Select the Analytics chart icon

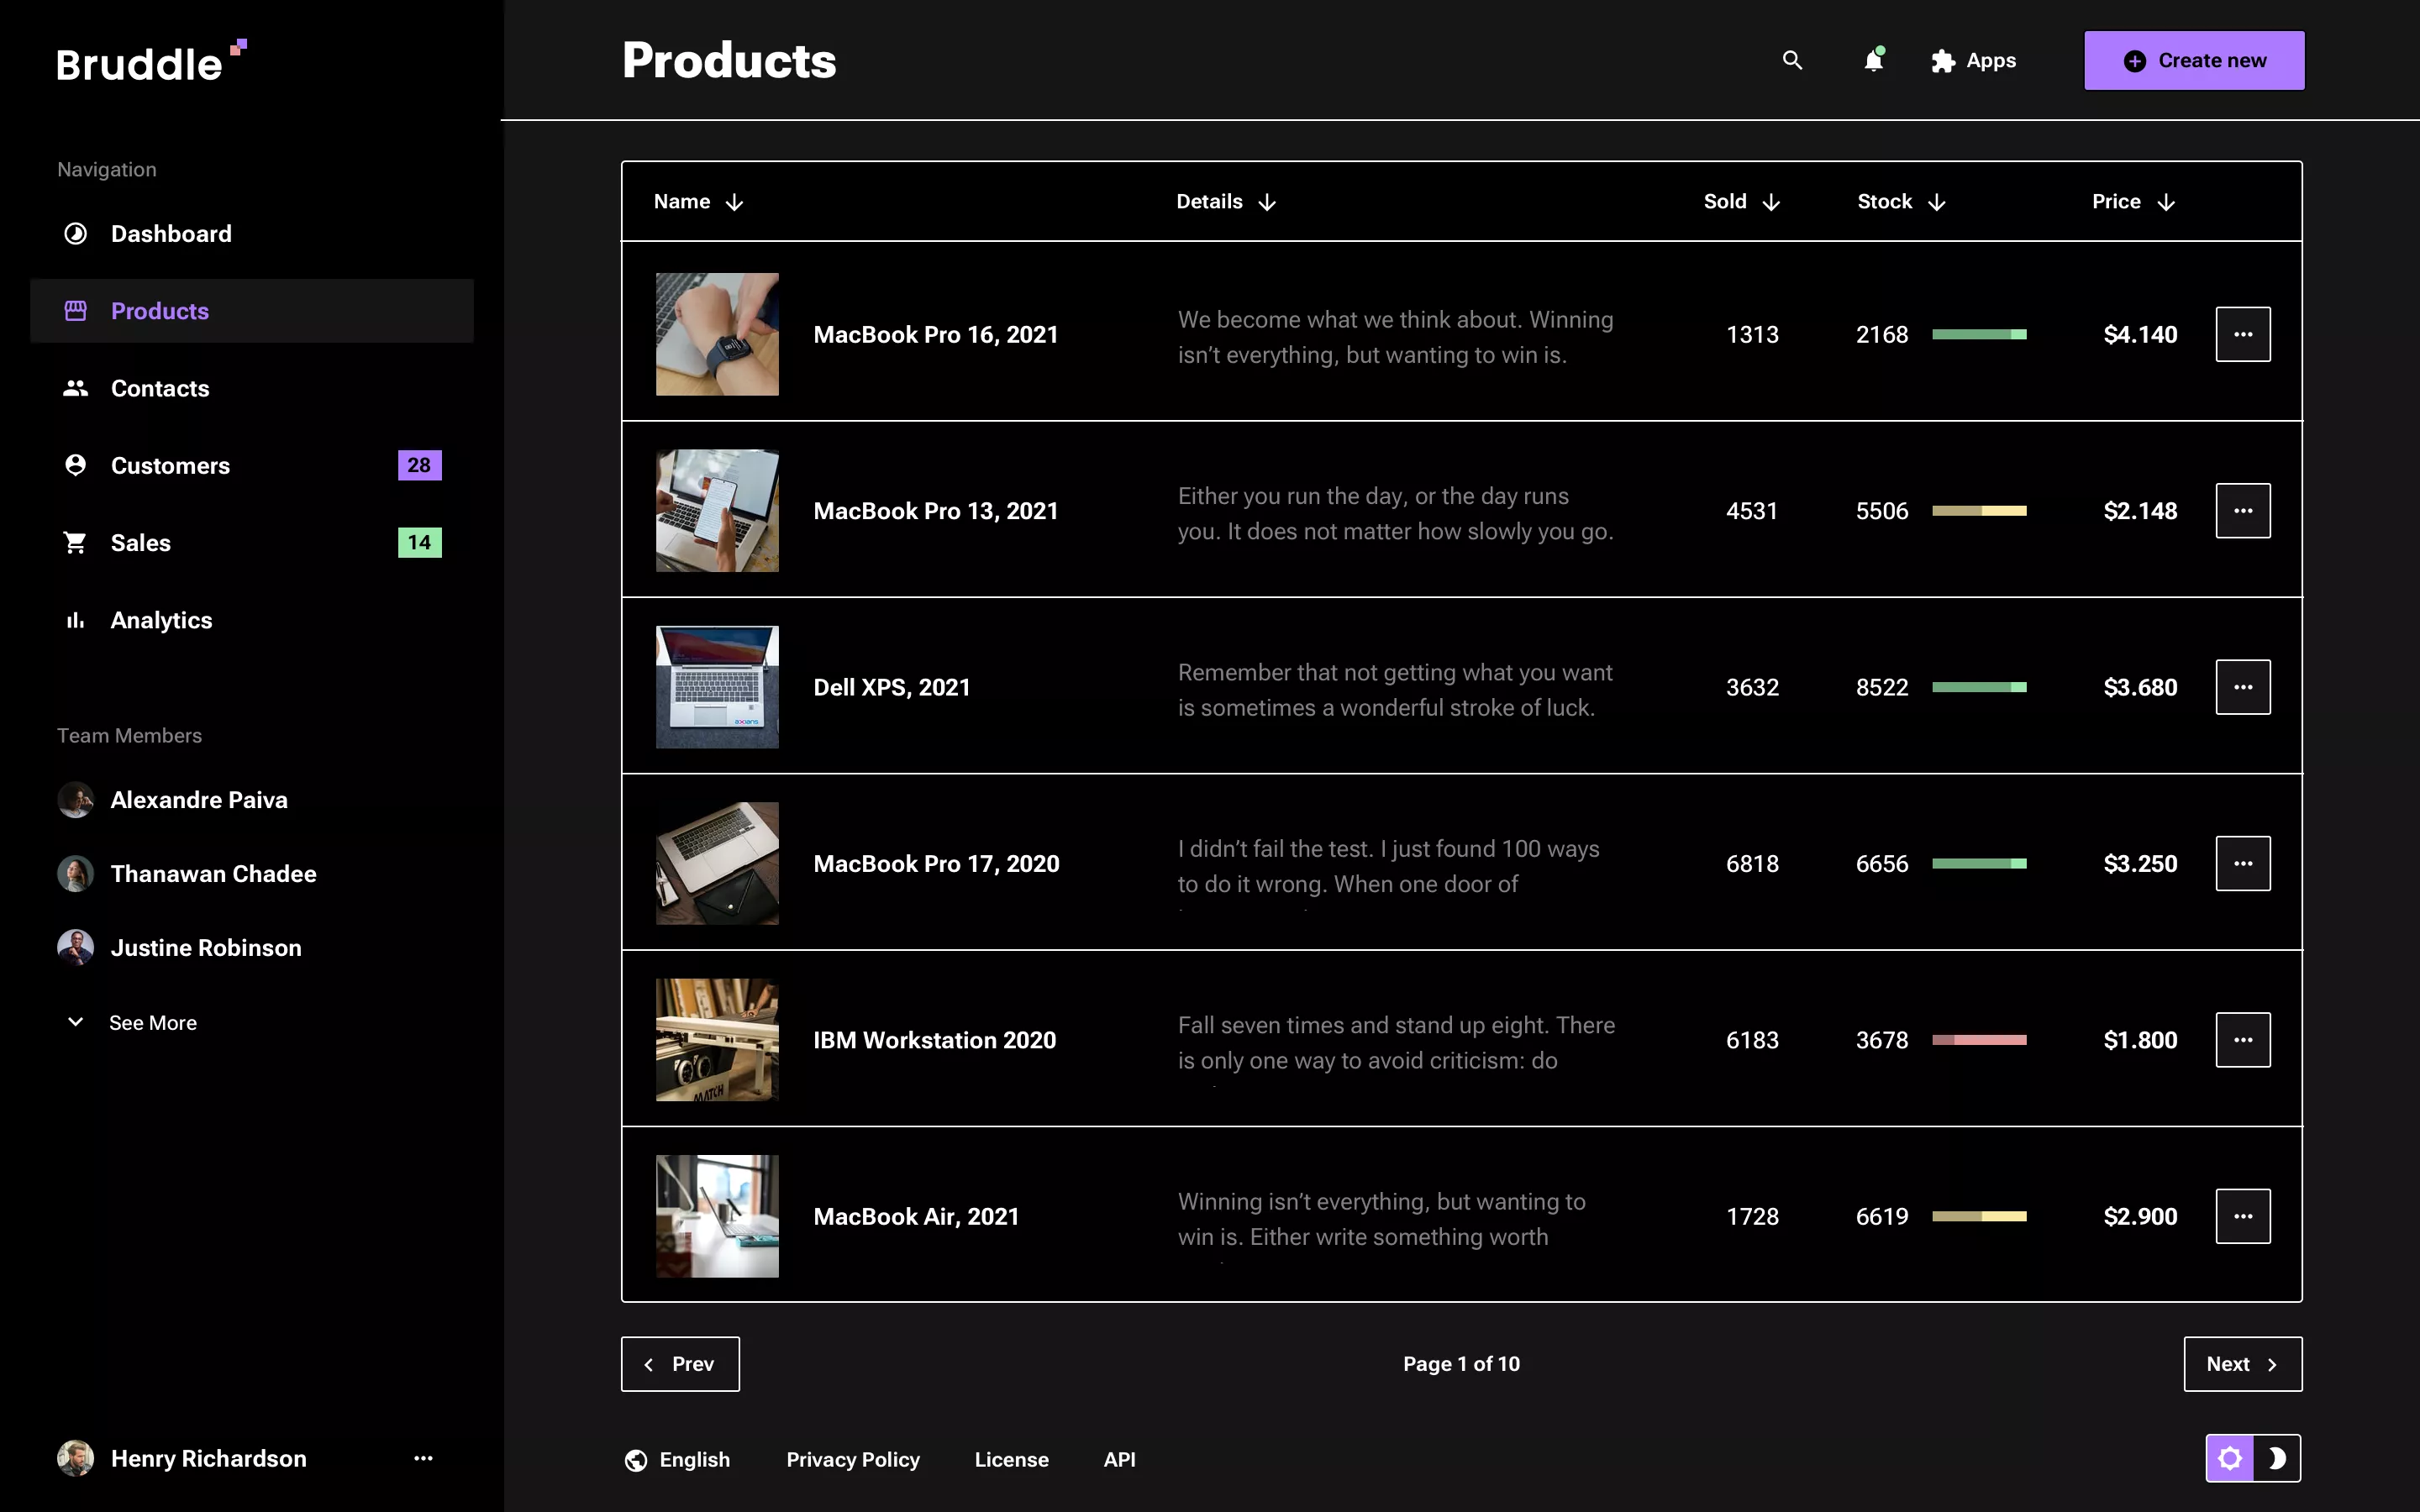click(75, 620)
